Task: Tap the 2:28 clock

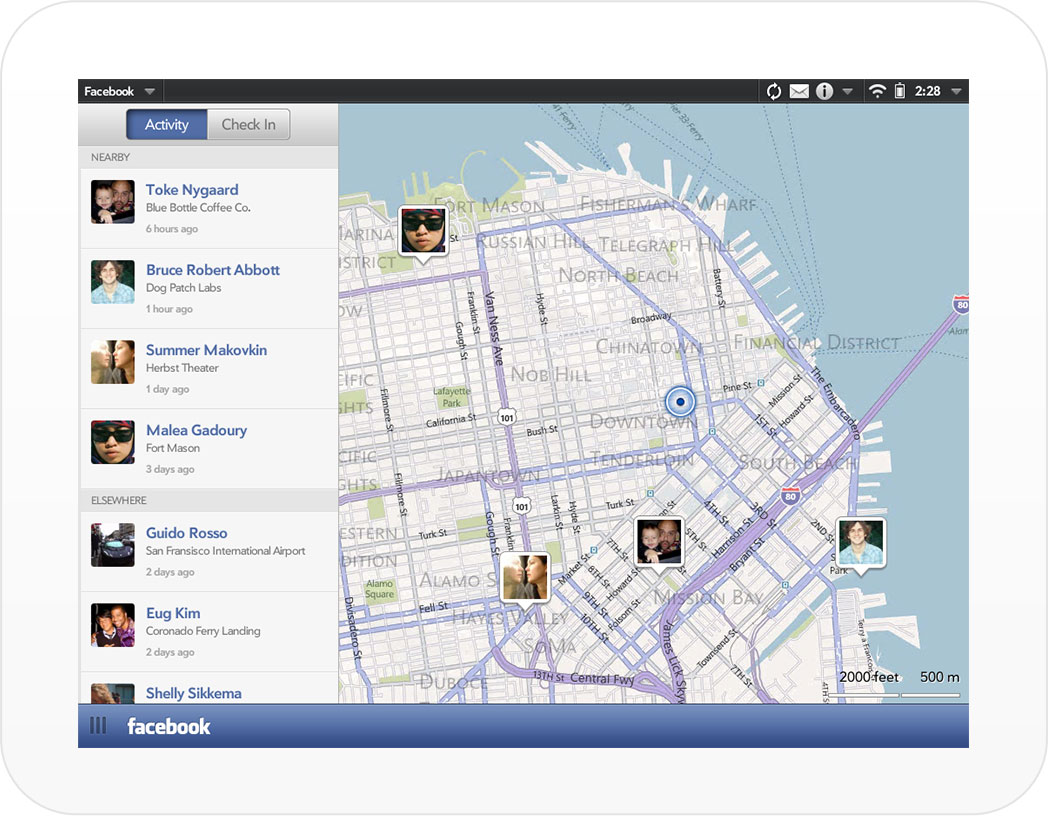Action: click(x=928, y=91)
